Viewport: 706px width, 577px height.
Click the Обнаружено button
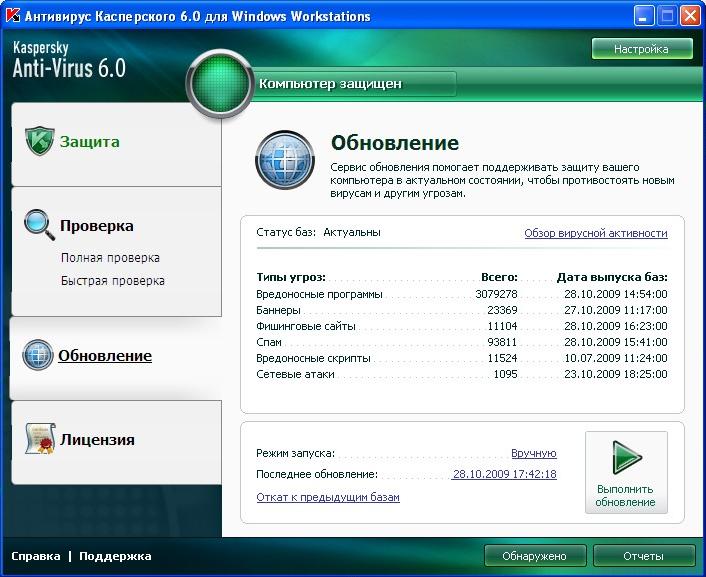pos(535,556)
